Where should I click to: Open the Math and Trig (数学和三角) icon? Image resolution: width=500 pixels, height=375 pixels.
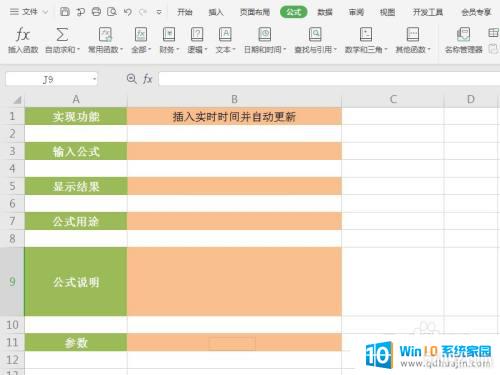[x=366, y=34]
